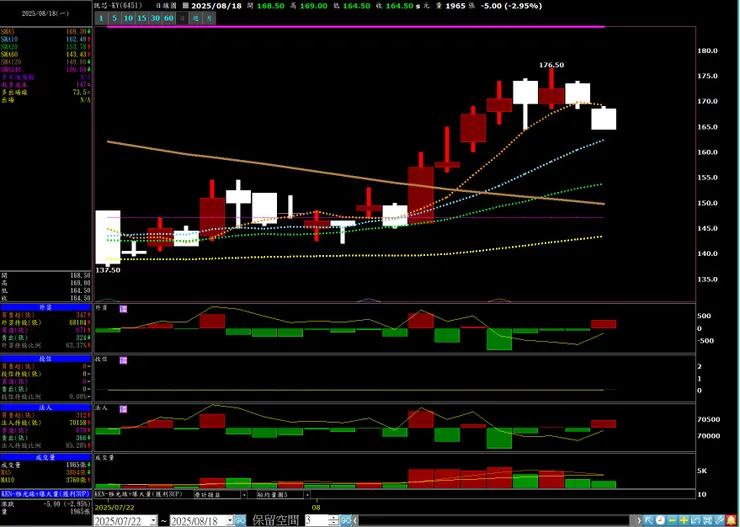This screenshot has height=527, width=740.
Task: Click the fit-to-view icon beside the pencil
Action: coord(707,520)
